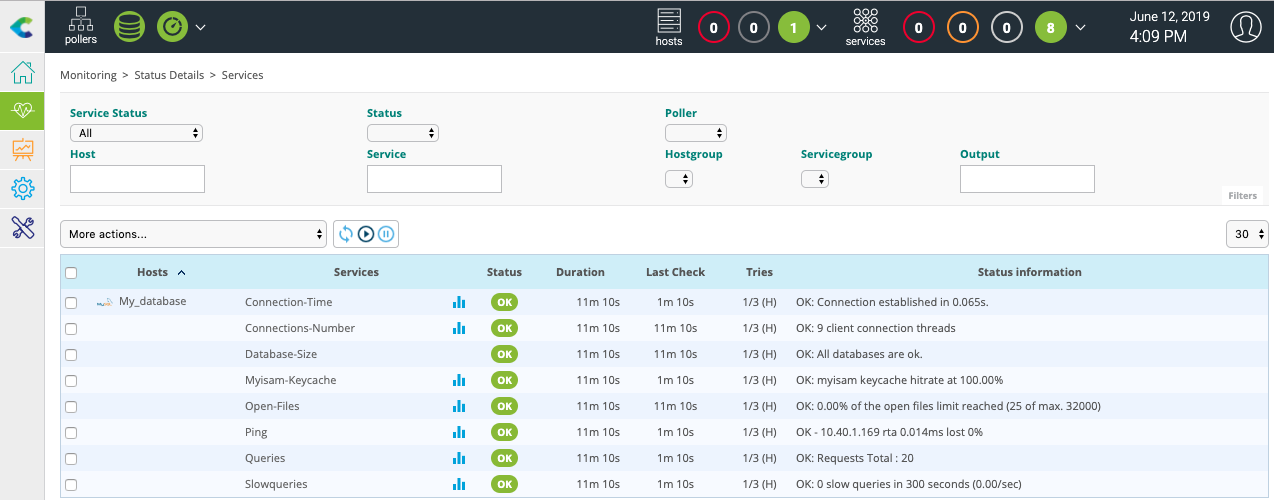Tick the checkbox for Ping row
1274x500 pixels.
click(71, 432)
